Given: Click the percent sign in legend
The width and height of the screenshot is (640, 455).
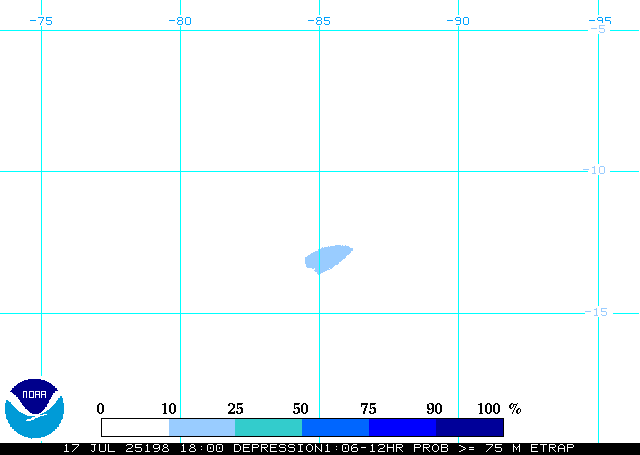Looking at the screenshot, I should coord(515,408).
